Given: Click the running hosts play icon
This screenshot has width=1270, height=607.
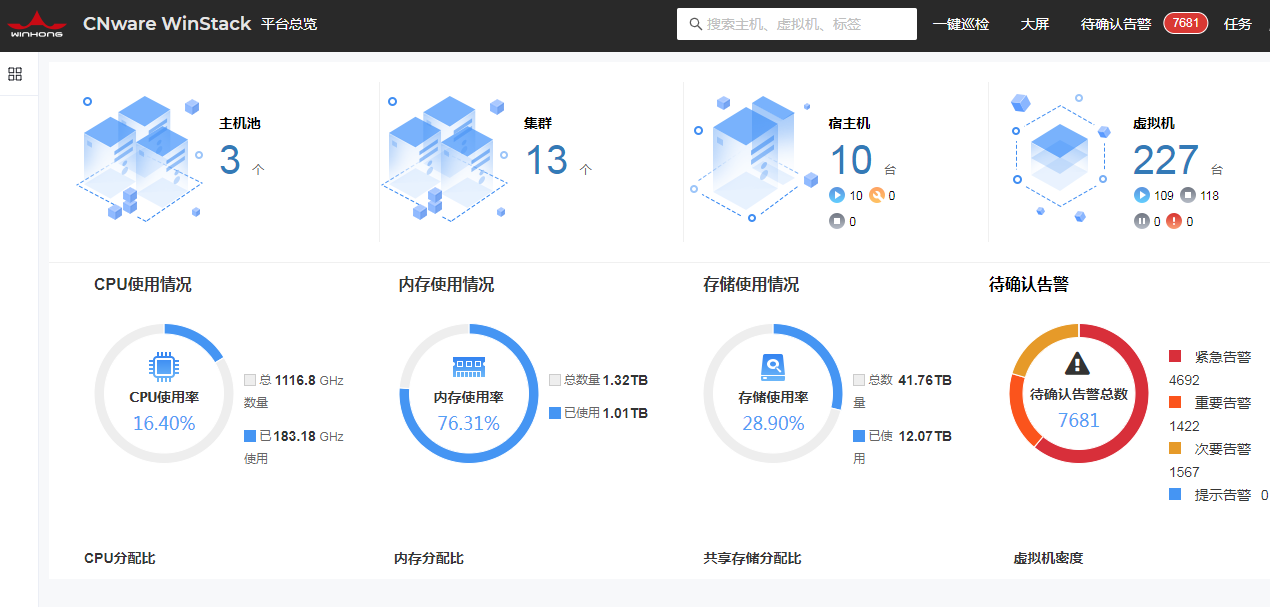Looking at the screenshot, I should click(837, 196).
